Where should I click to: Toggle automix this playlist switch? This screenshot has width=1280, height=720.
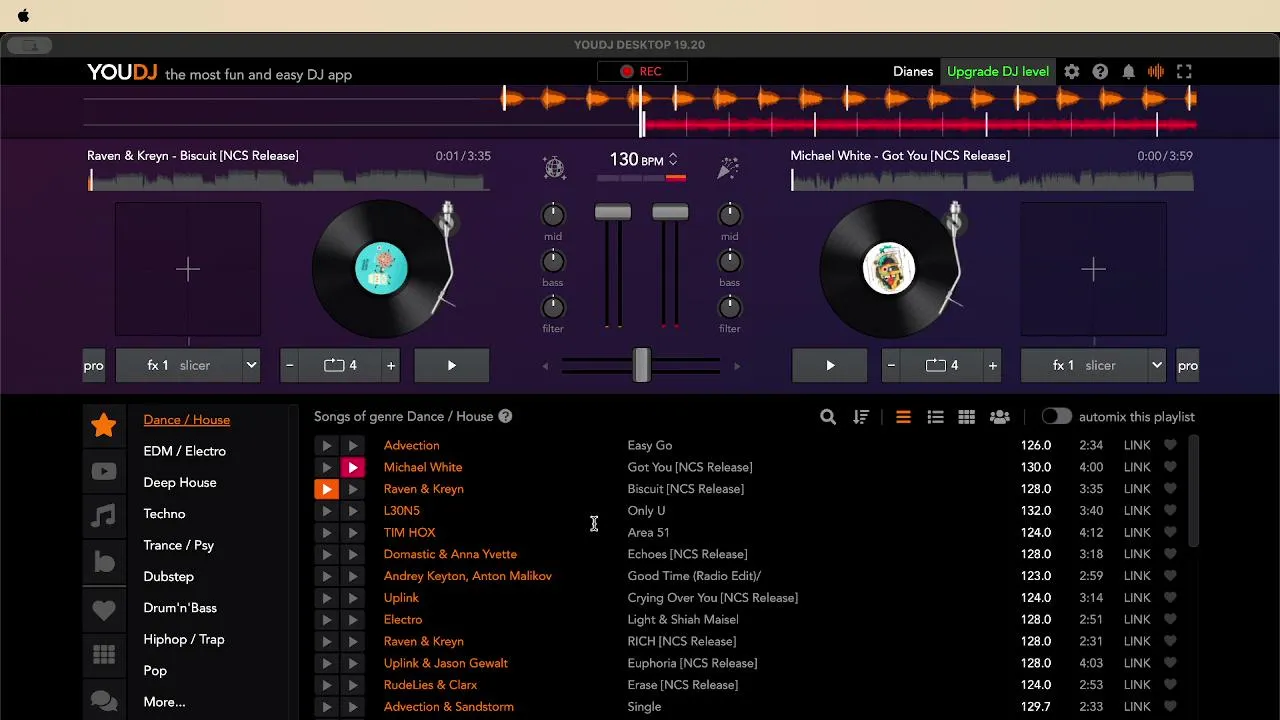coord(1056,417)
